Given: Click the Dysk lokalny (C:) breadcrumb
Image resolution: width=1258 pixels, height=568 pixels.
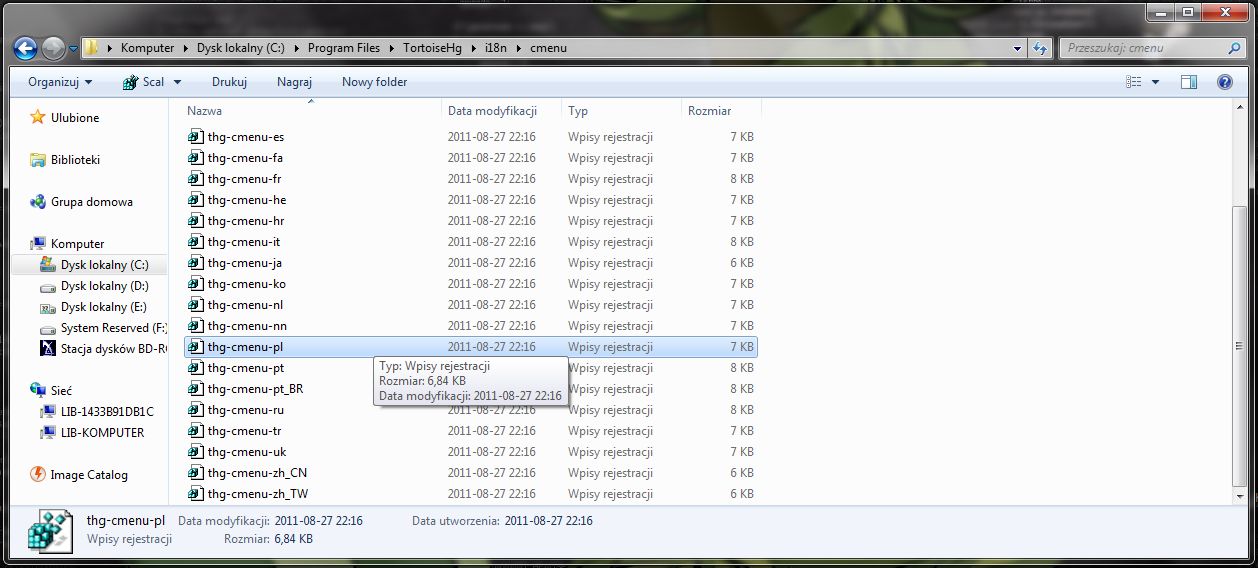Looking at the screenshot, I should 241,47.
